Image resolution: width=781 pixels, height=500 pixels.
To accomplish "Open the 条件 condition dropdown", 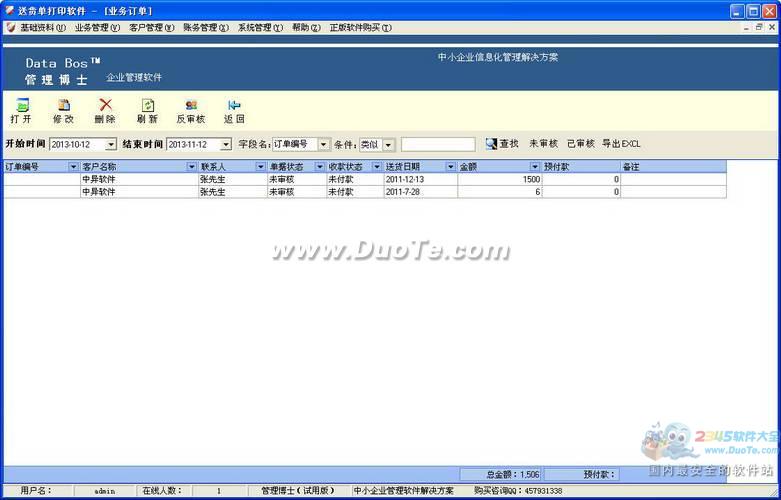I will click(x=389, y=145).
